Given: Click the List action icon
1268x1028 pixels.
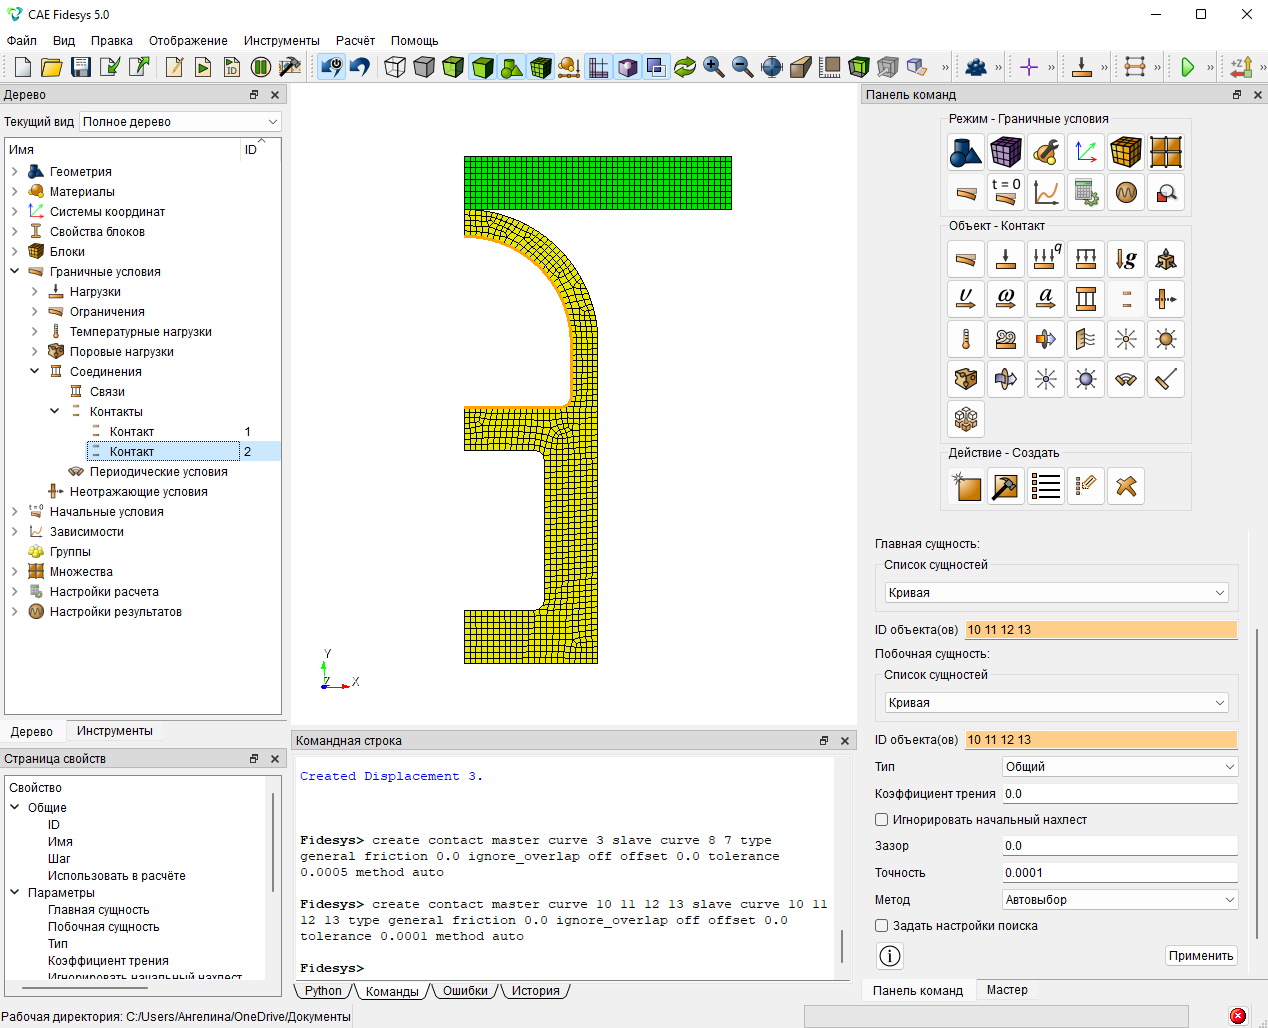Looking at the screenshot, I should [1046, 486].
